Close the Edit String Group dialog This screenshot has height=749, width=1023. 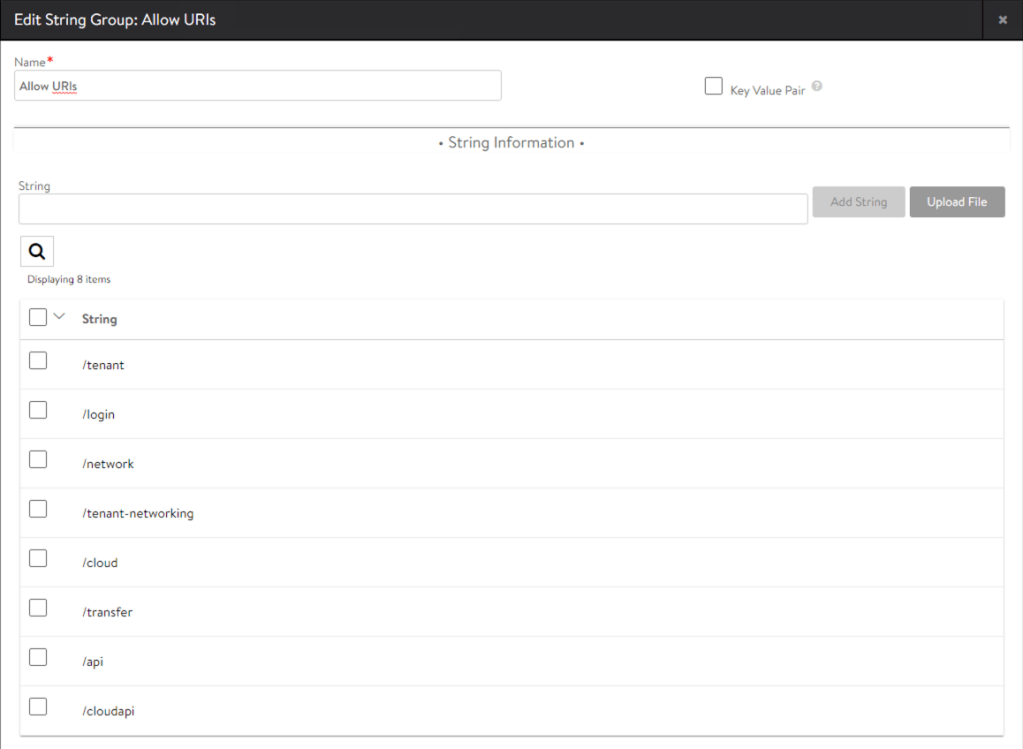tap(1002, 20)
